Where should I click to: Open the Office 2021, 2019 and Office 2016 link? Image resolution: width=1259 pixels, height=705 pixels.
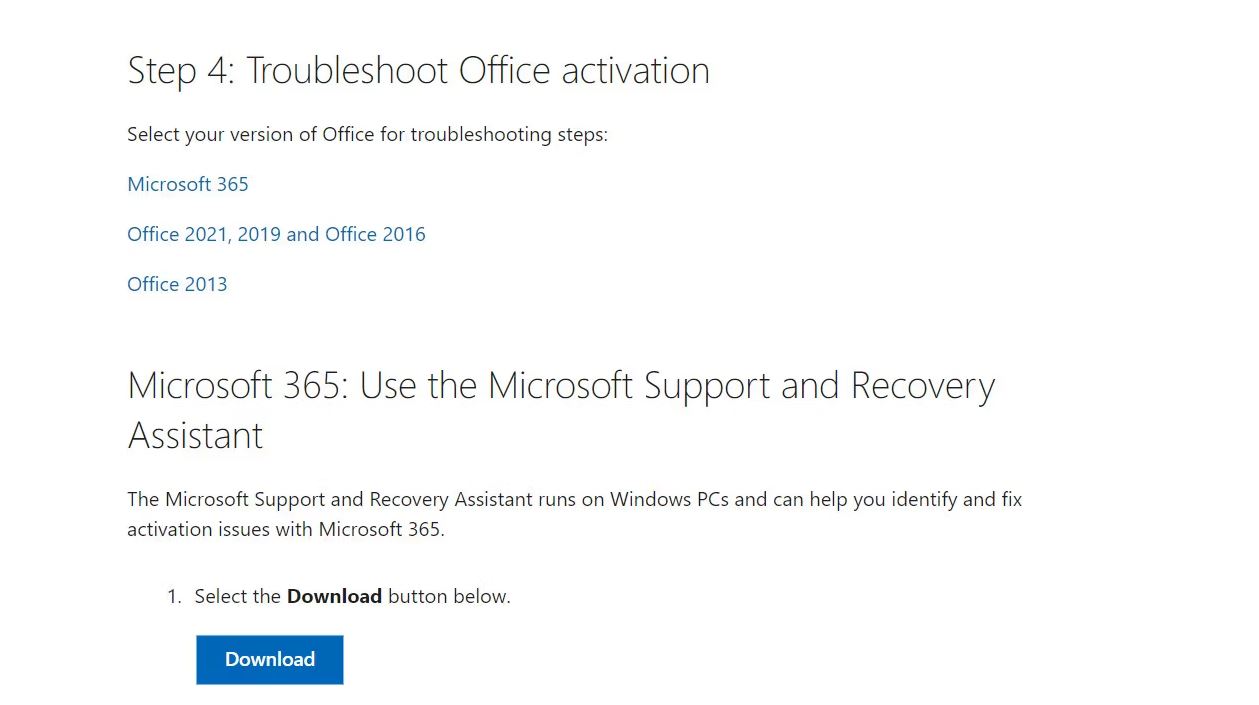[x=276, y=234]
